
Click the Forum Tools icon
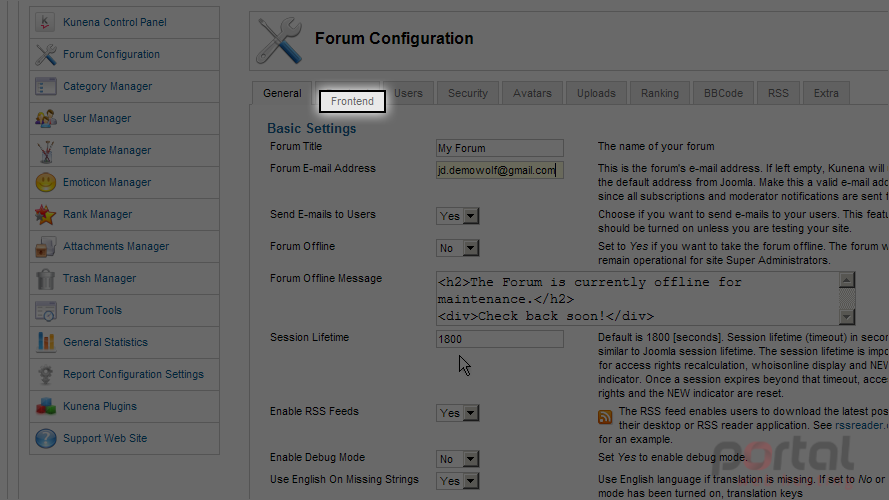tap(45, 311)
